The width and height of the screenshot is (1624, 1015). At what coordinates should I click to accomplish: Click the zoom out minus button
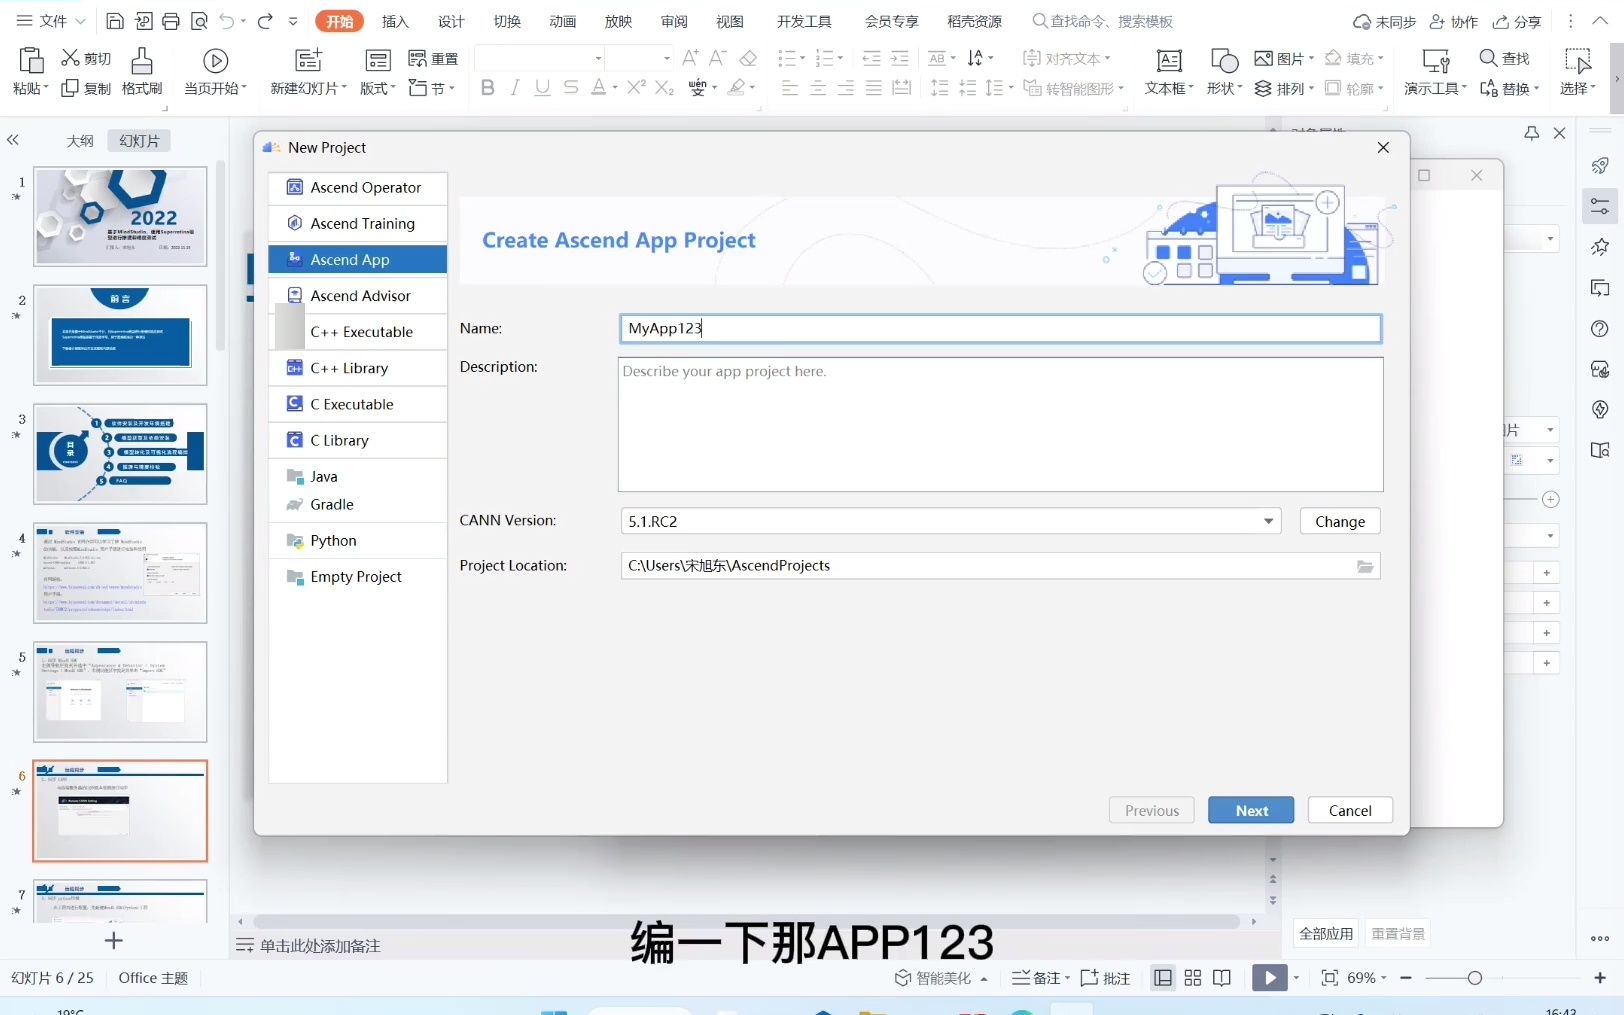pos(1406,978)
